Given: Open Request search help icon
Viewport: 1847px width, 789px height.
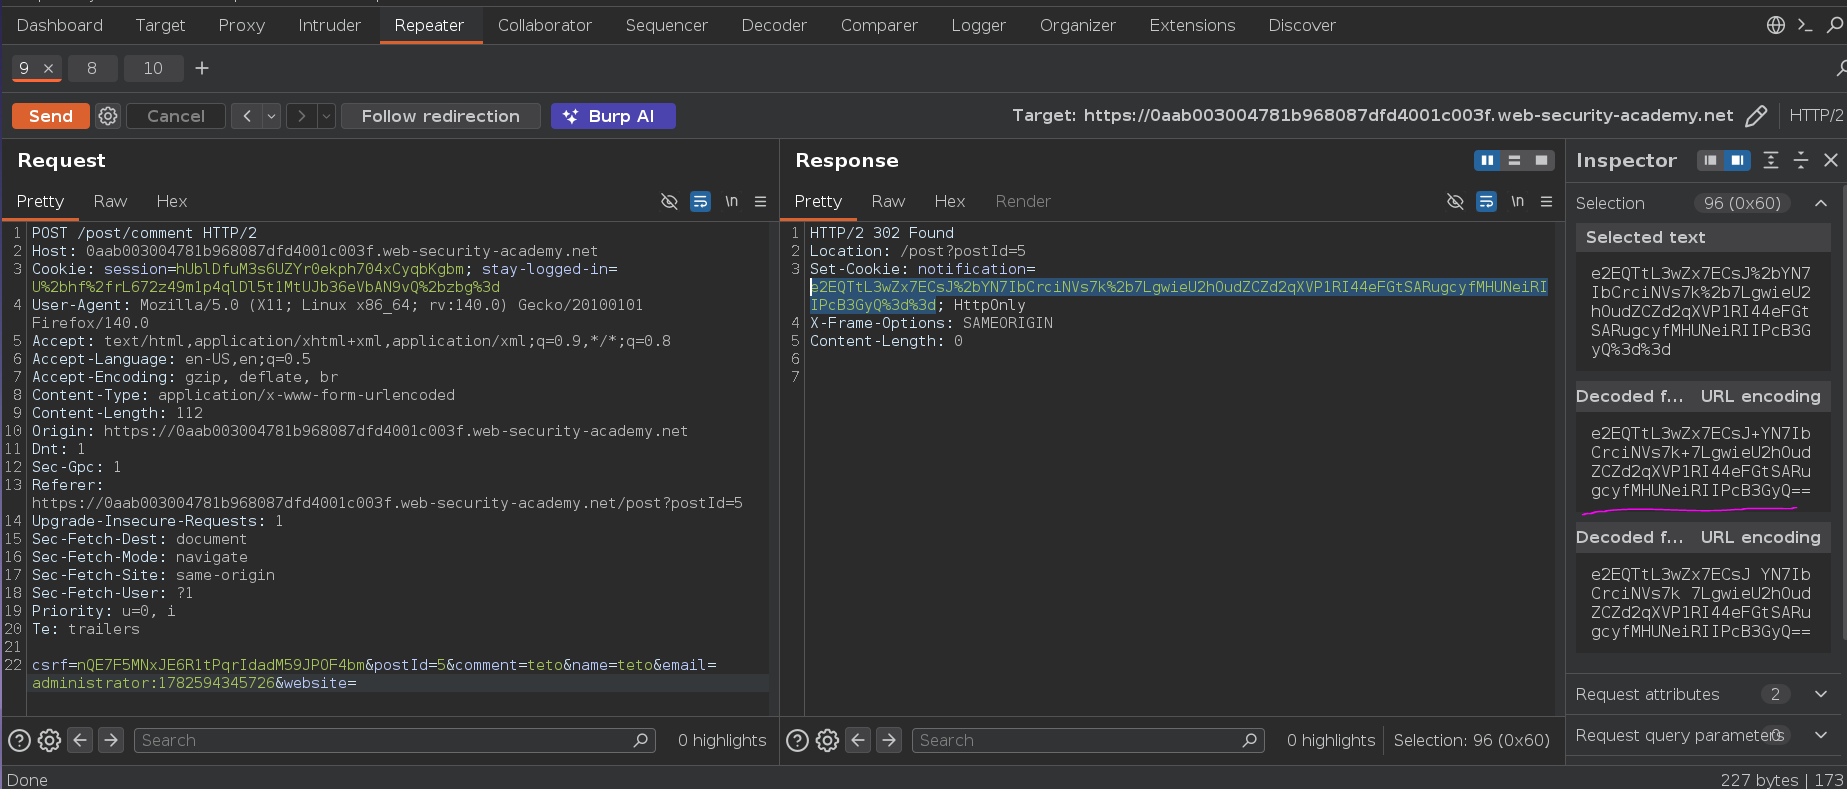Looking at the screenshot, I should tap(19, 740).
